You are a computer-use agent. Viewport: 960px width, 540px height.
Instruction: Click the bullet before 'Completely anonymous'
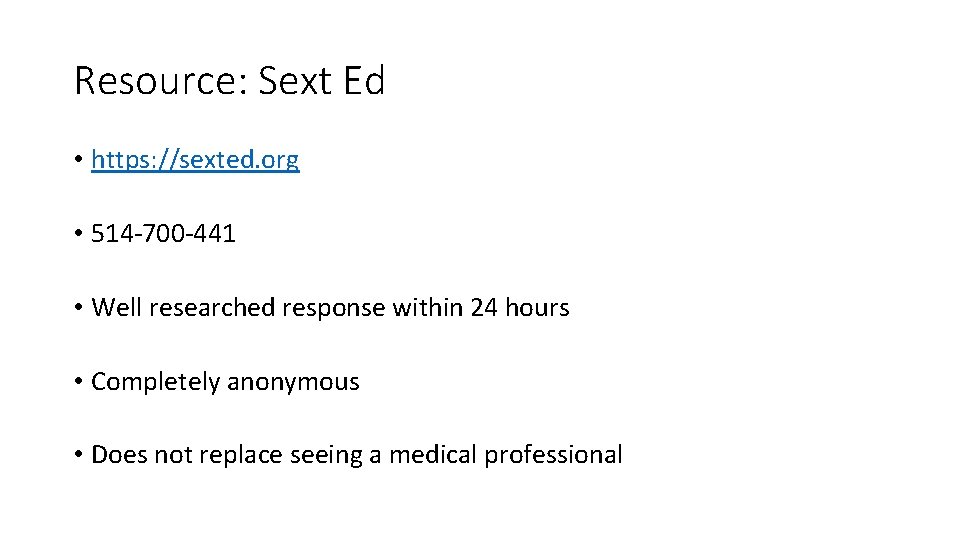tap(78, 382)
